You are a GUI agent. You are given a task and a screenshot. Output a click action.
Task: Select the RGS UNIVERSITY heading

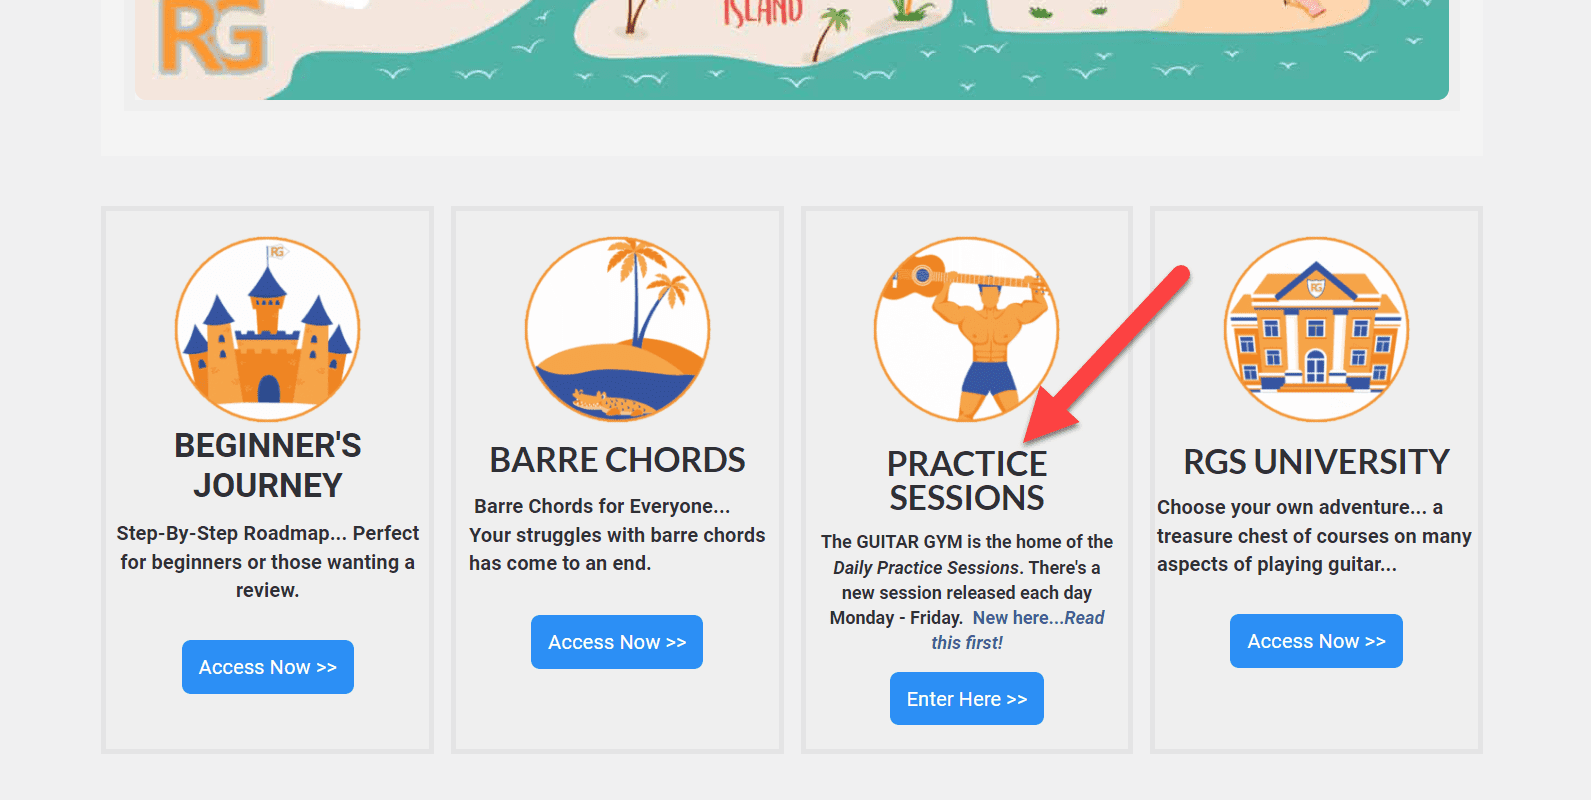(1316, 462)
